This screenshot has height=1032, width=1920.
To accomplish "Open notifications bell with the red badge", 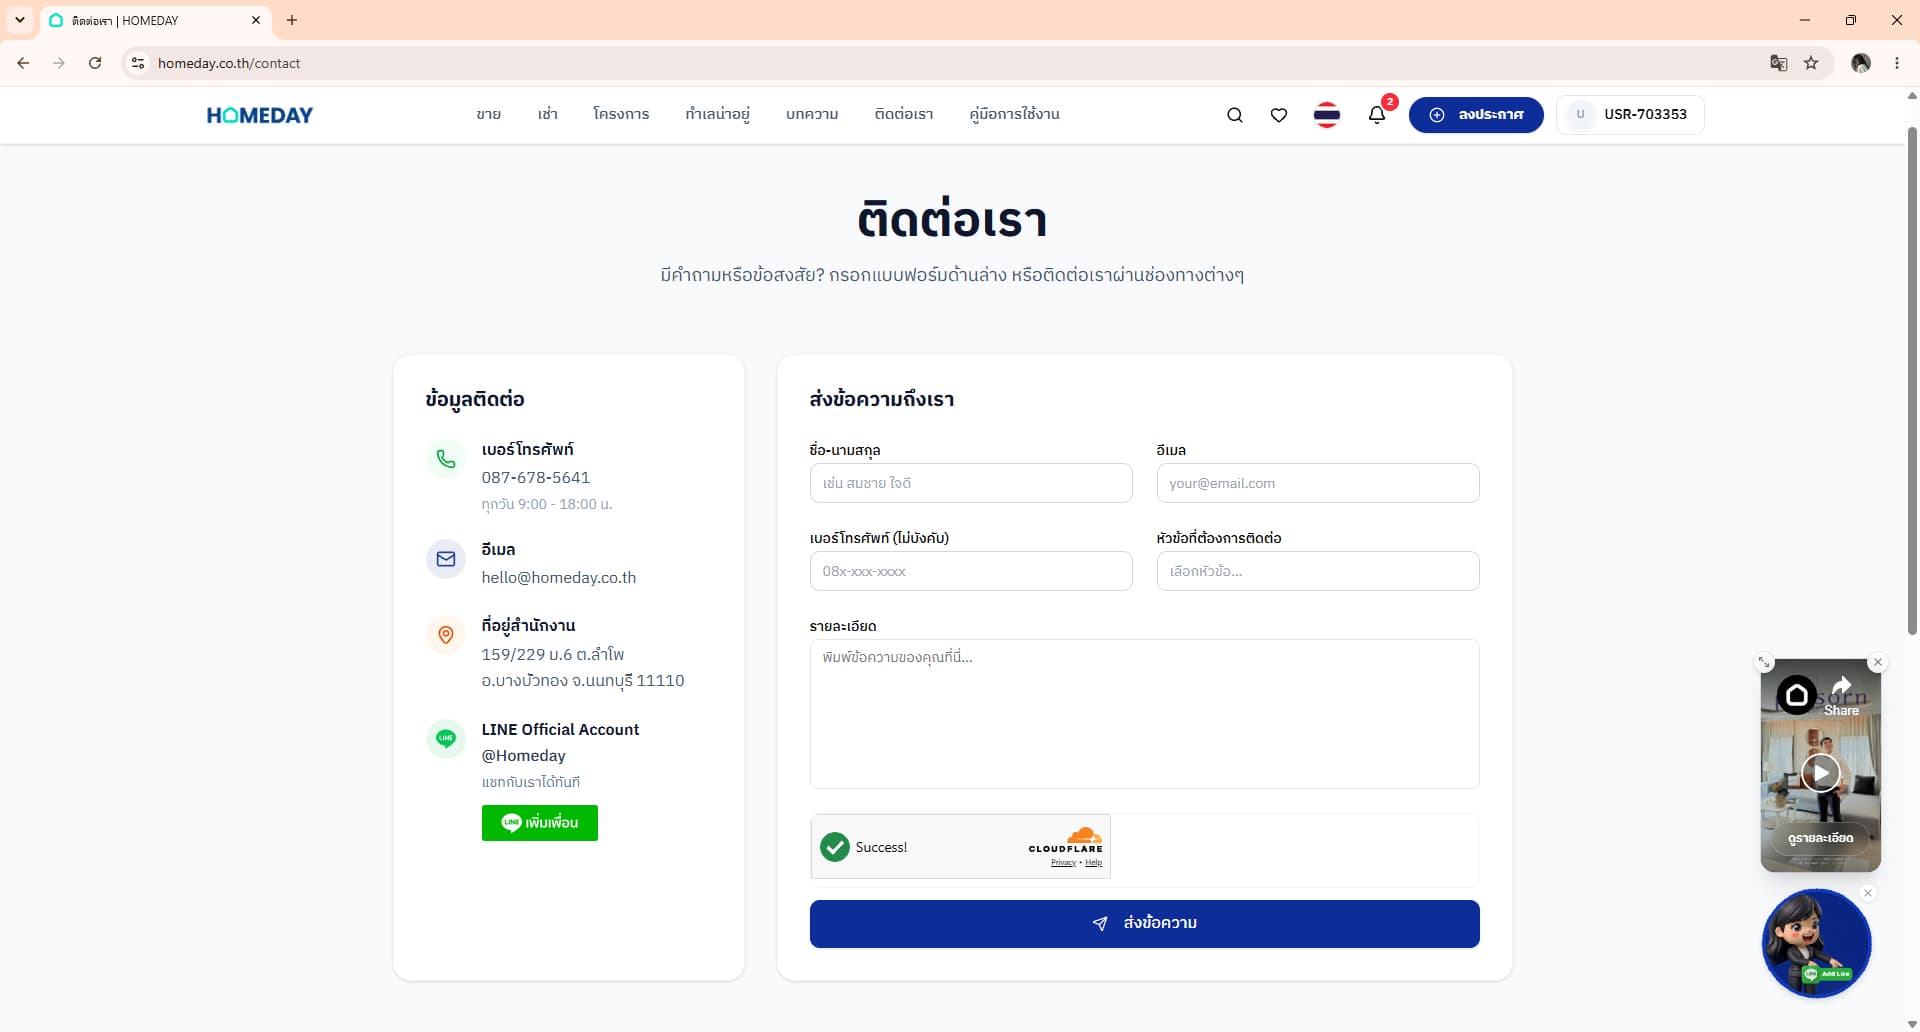I will pyautogui.click(x=1377, y=114).
